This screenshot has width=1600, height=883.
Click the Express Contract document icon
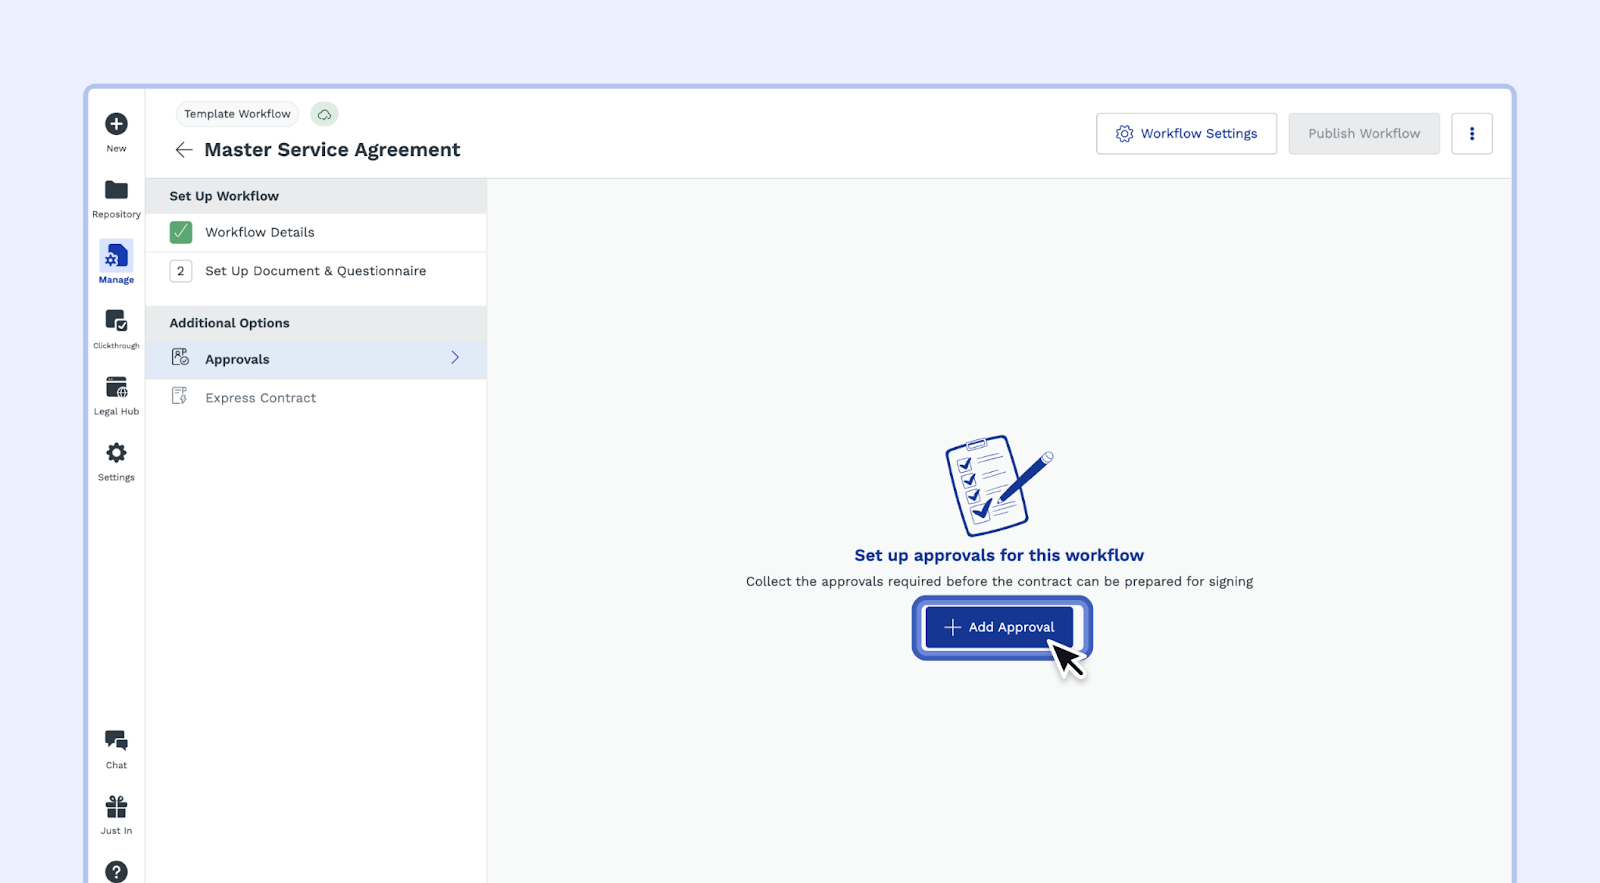pos(180,397)
